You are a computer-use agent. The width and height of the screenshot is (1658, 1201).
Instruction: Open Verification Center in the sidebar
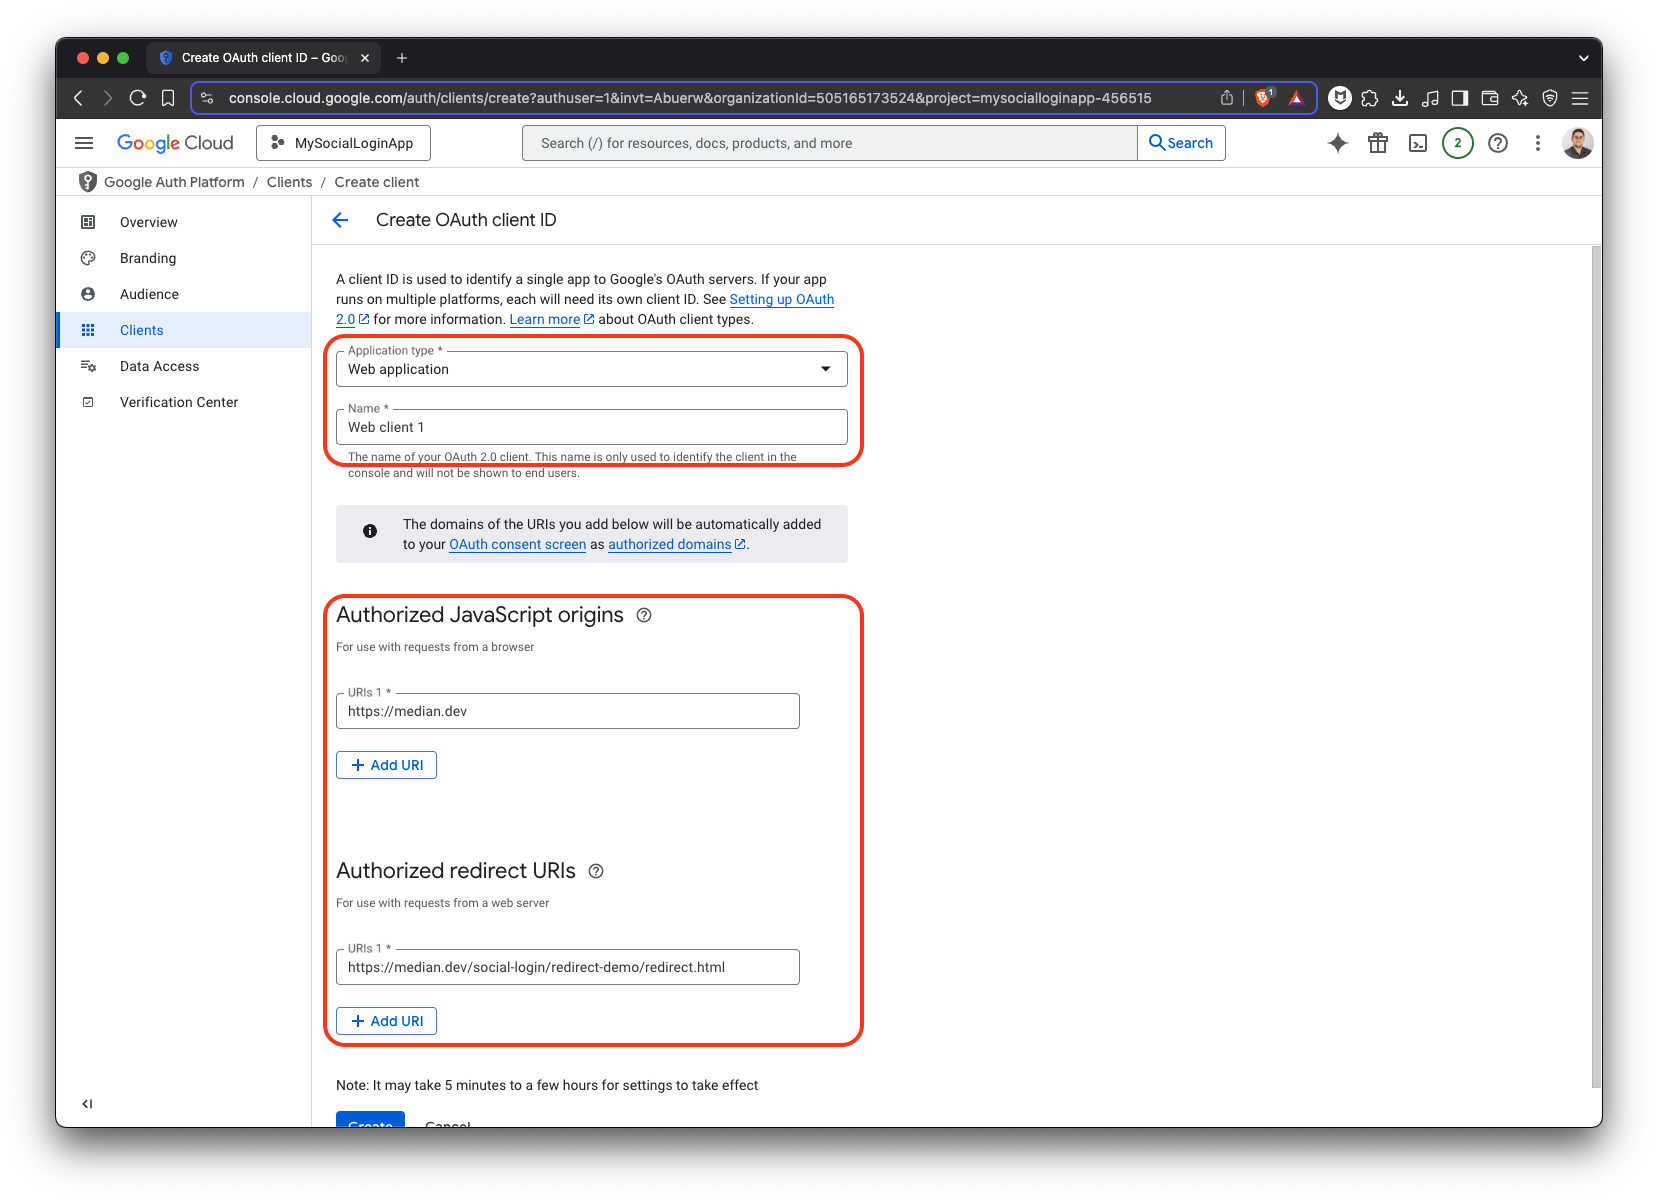(x=184, y=402)
